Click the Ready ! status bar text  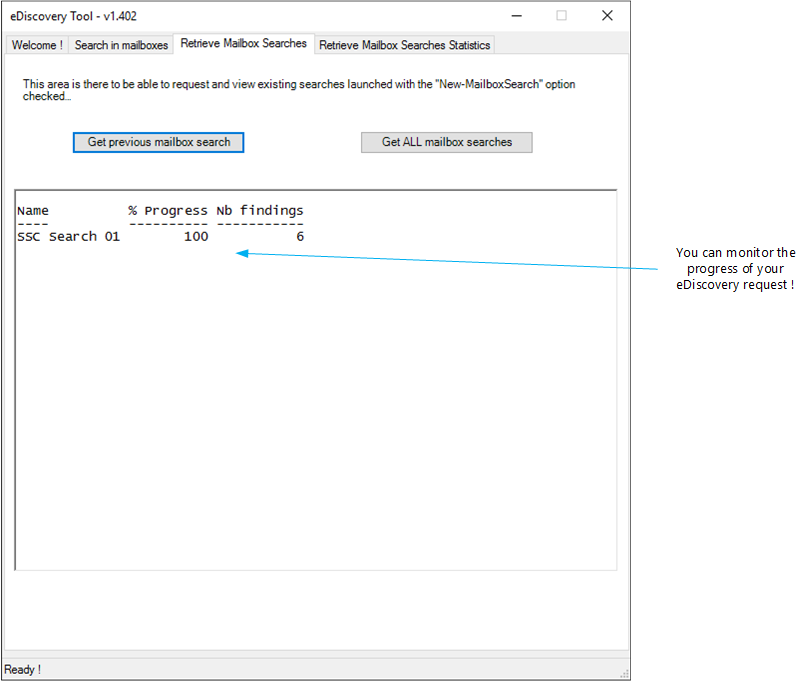(x=23, y=669)
